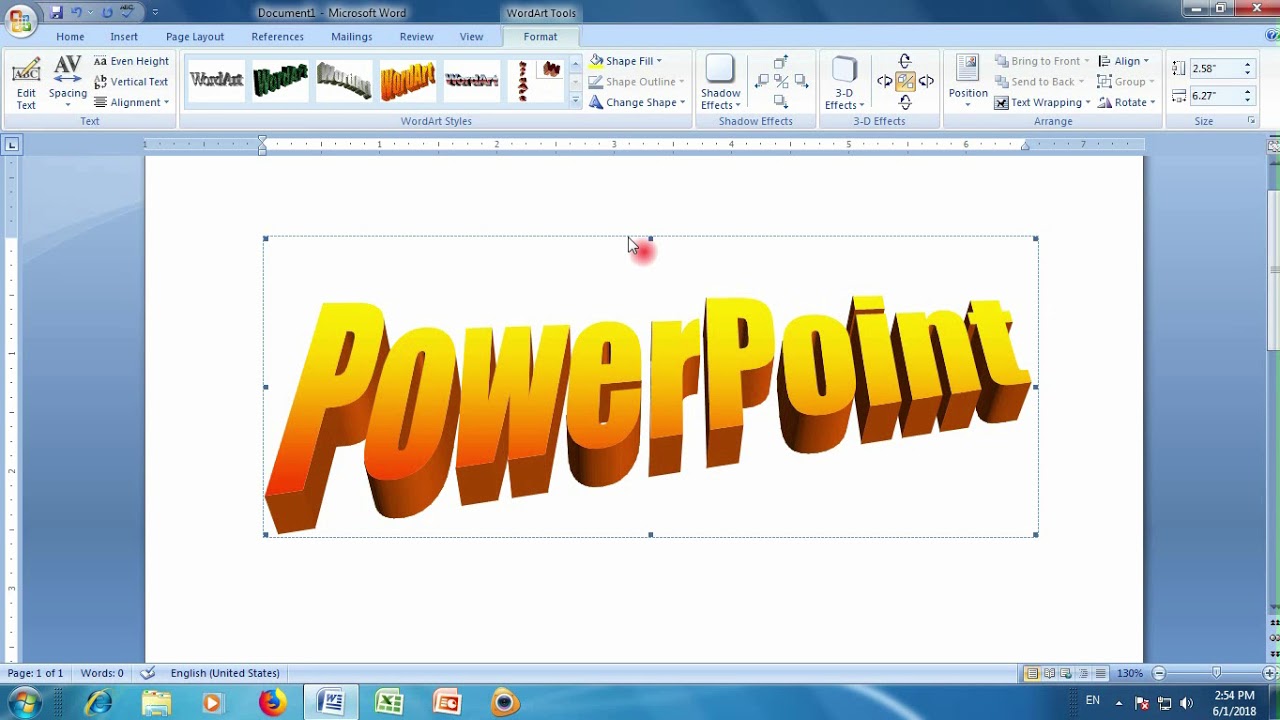
Task: Open the View ribbon tab
Action: point(472,37)
